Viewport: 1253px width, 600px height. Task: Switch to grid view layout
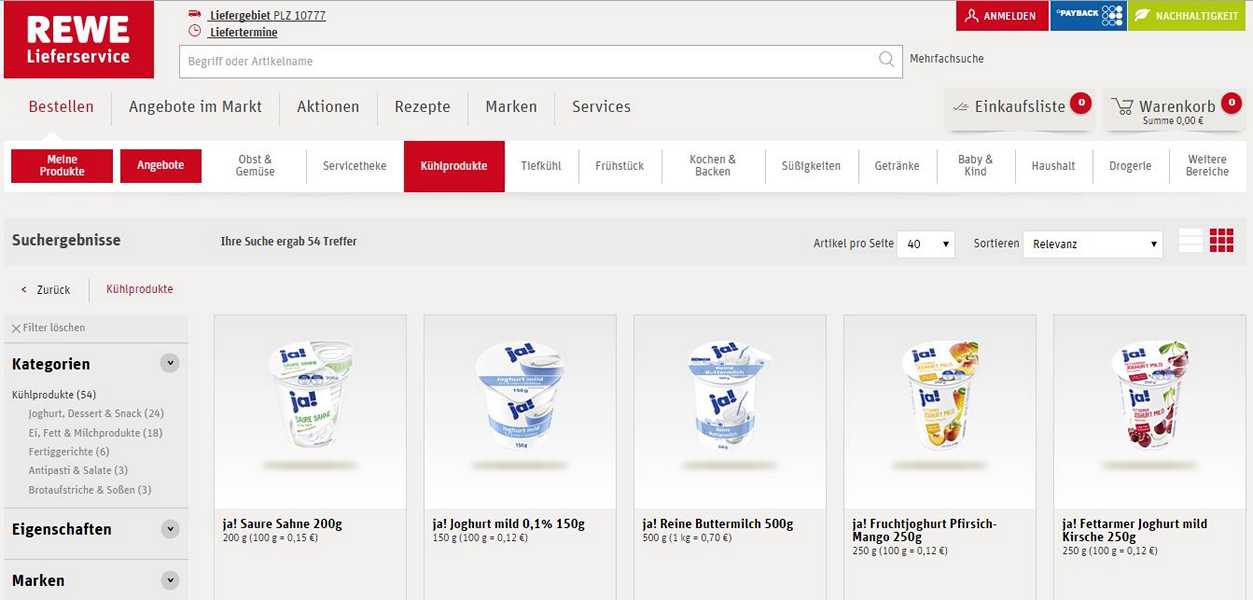click(x=1222, y=240)
